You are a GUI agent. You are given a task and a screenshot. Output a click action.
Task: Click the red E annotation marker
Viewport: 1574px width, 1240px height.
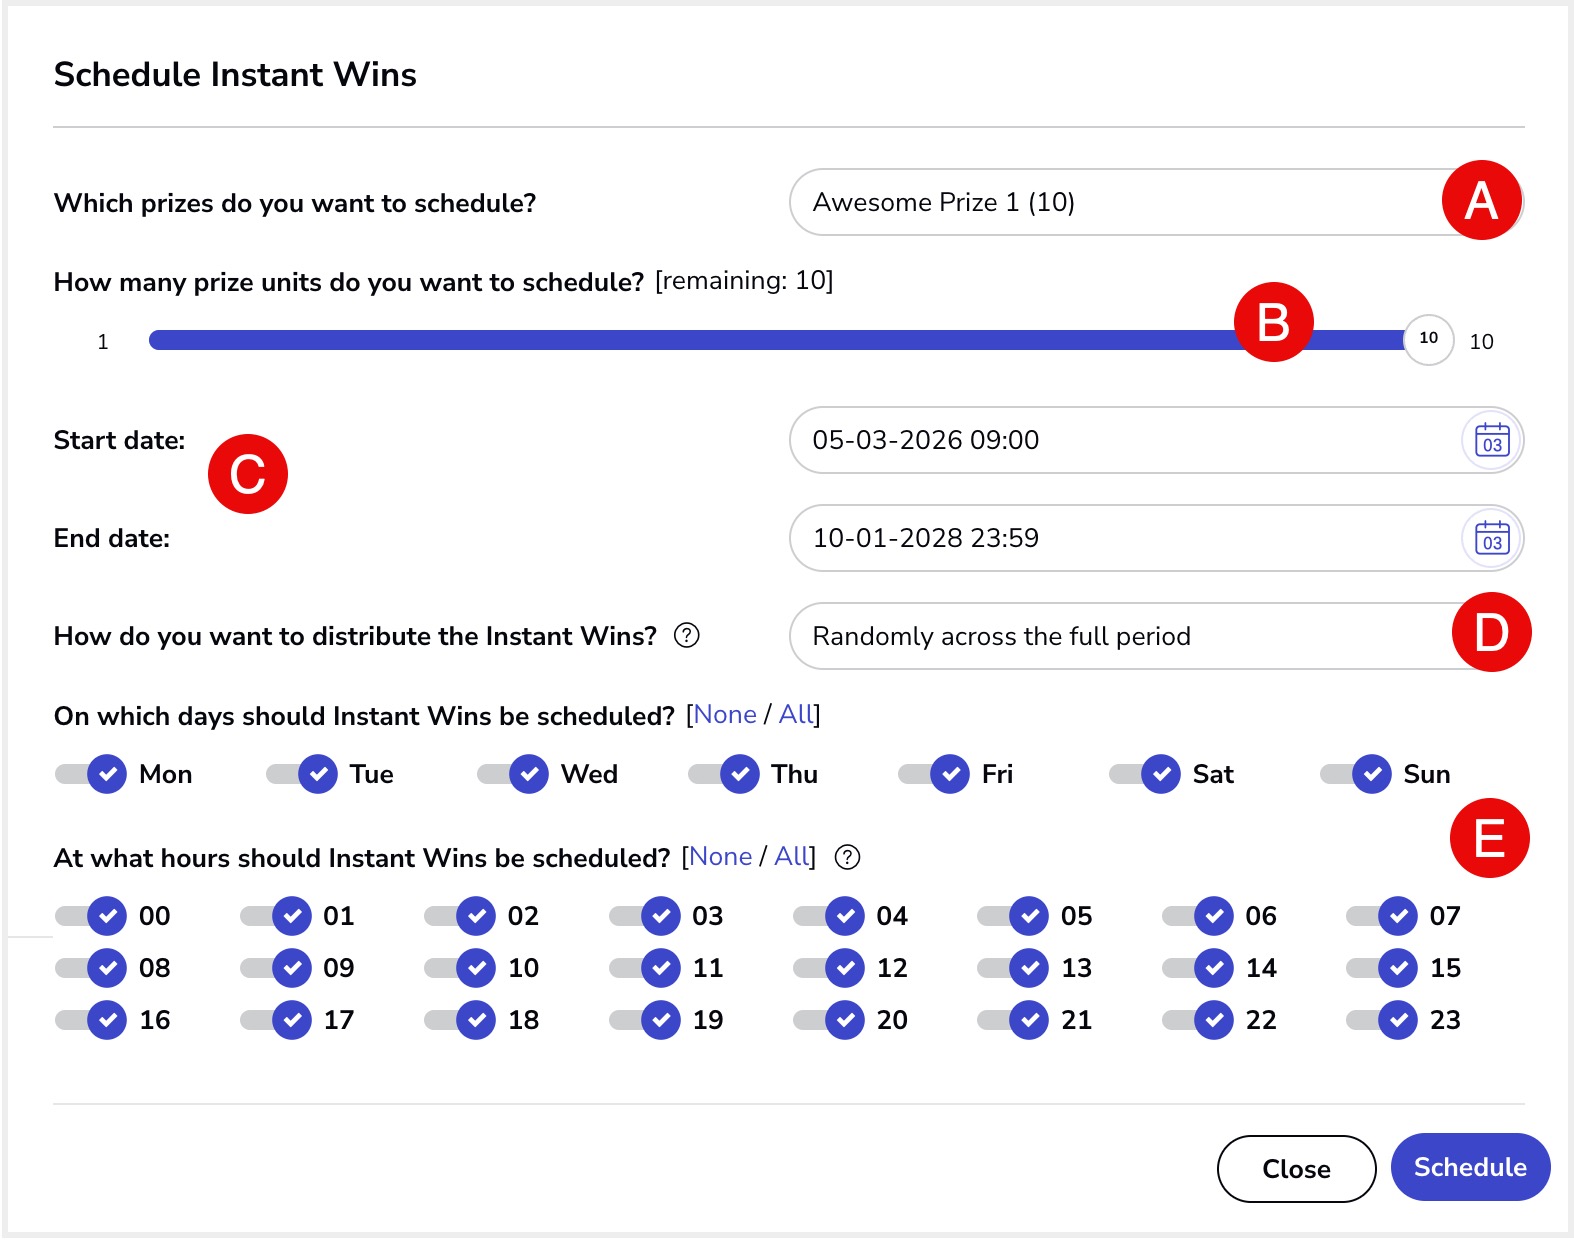1489,838
